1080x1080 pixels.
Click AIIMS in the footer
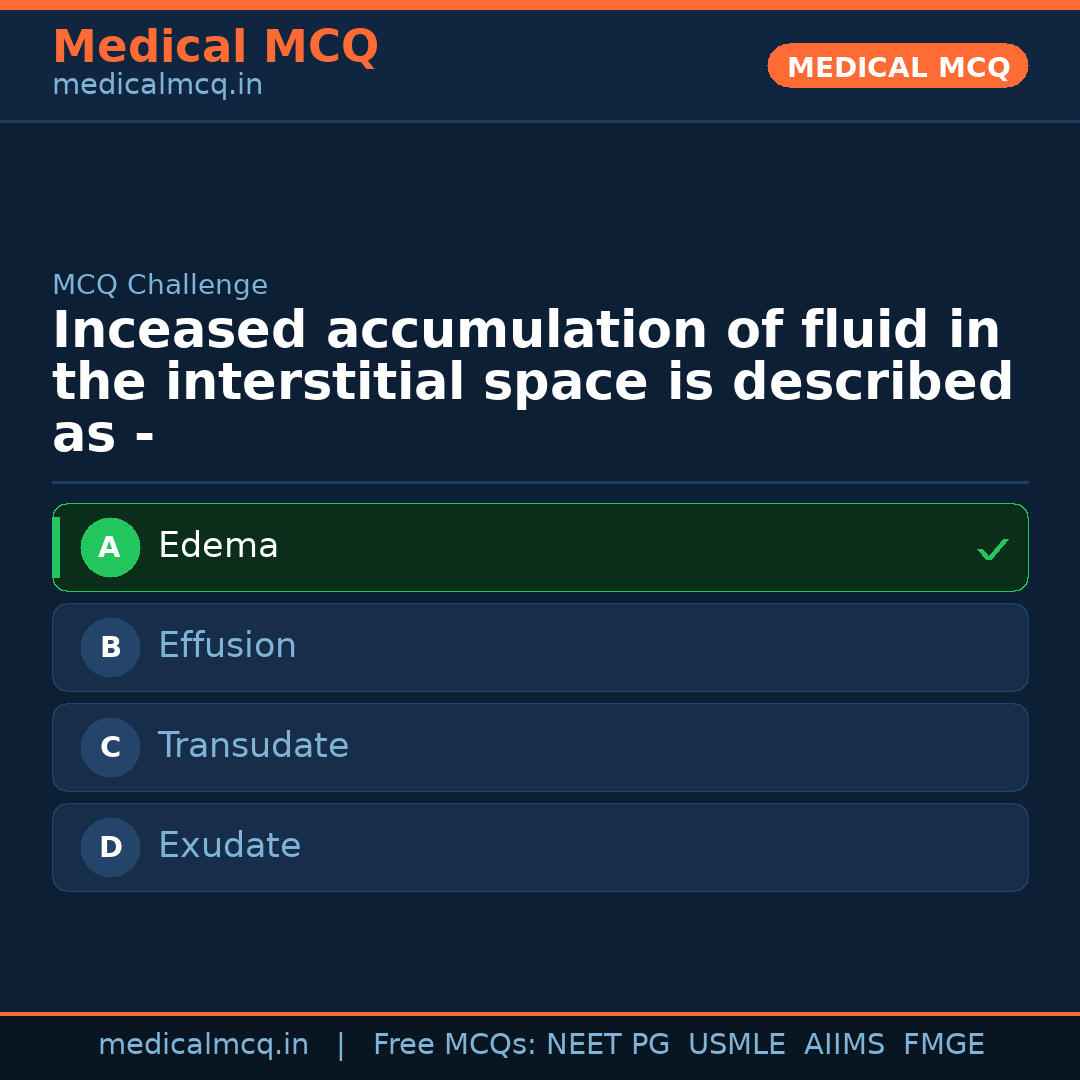844,1045
